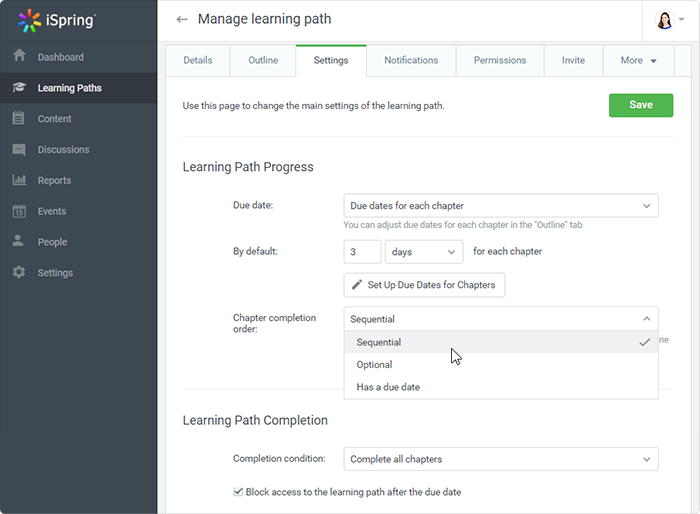The height and width of the screenshot is (514, 700).
Task: Click the Events calendar icon
Action: coord(19,211)
